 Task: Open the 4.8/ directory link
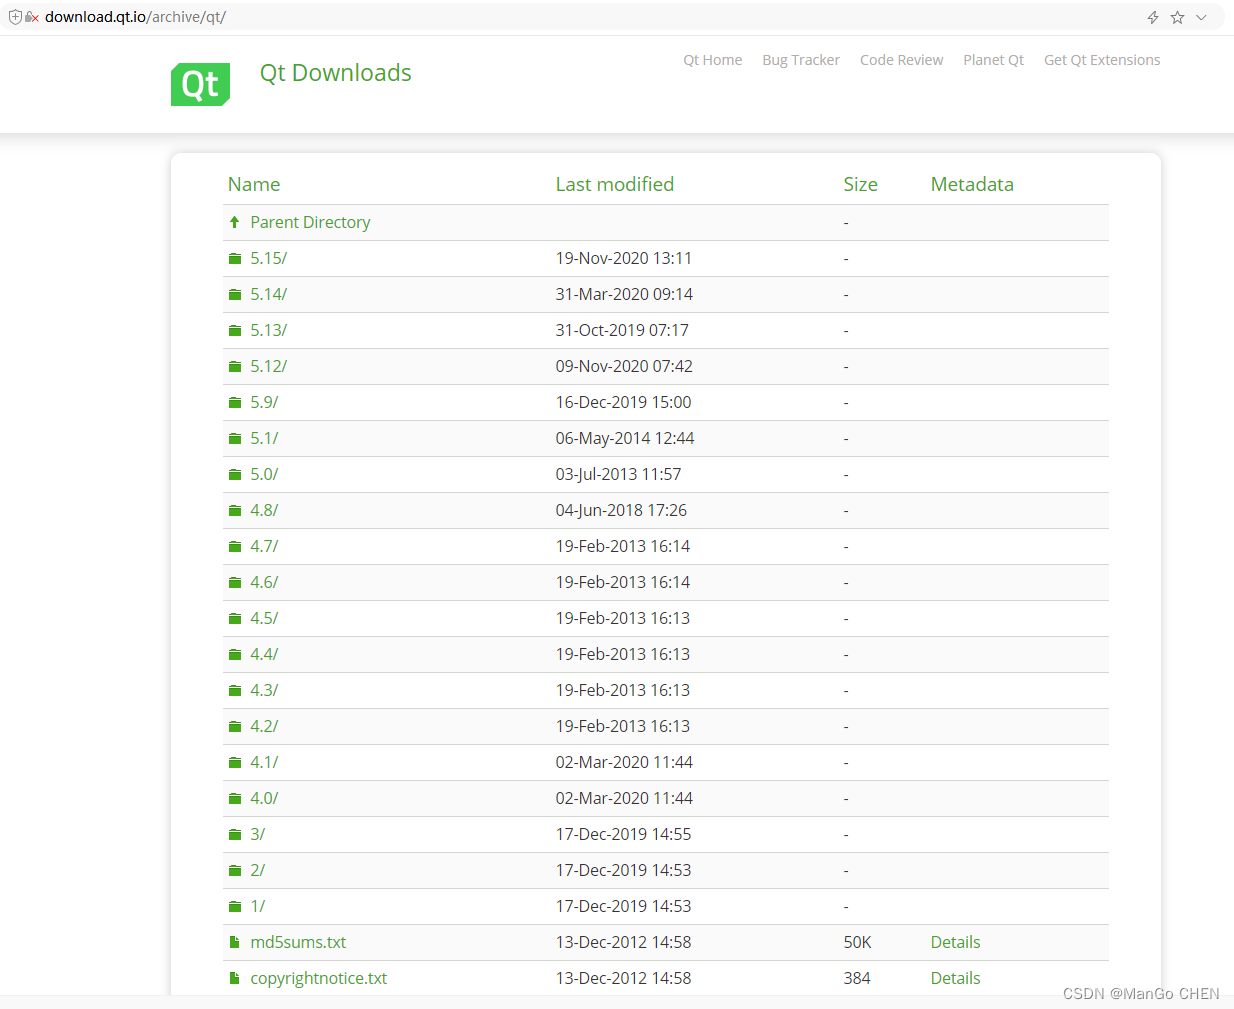coord(264,510)
